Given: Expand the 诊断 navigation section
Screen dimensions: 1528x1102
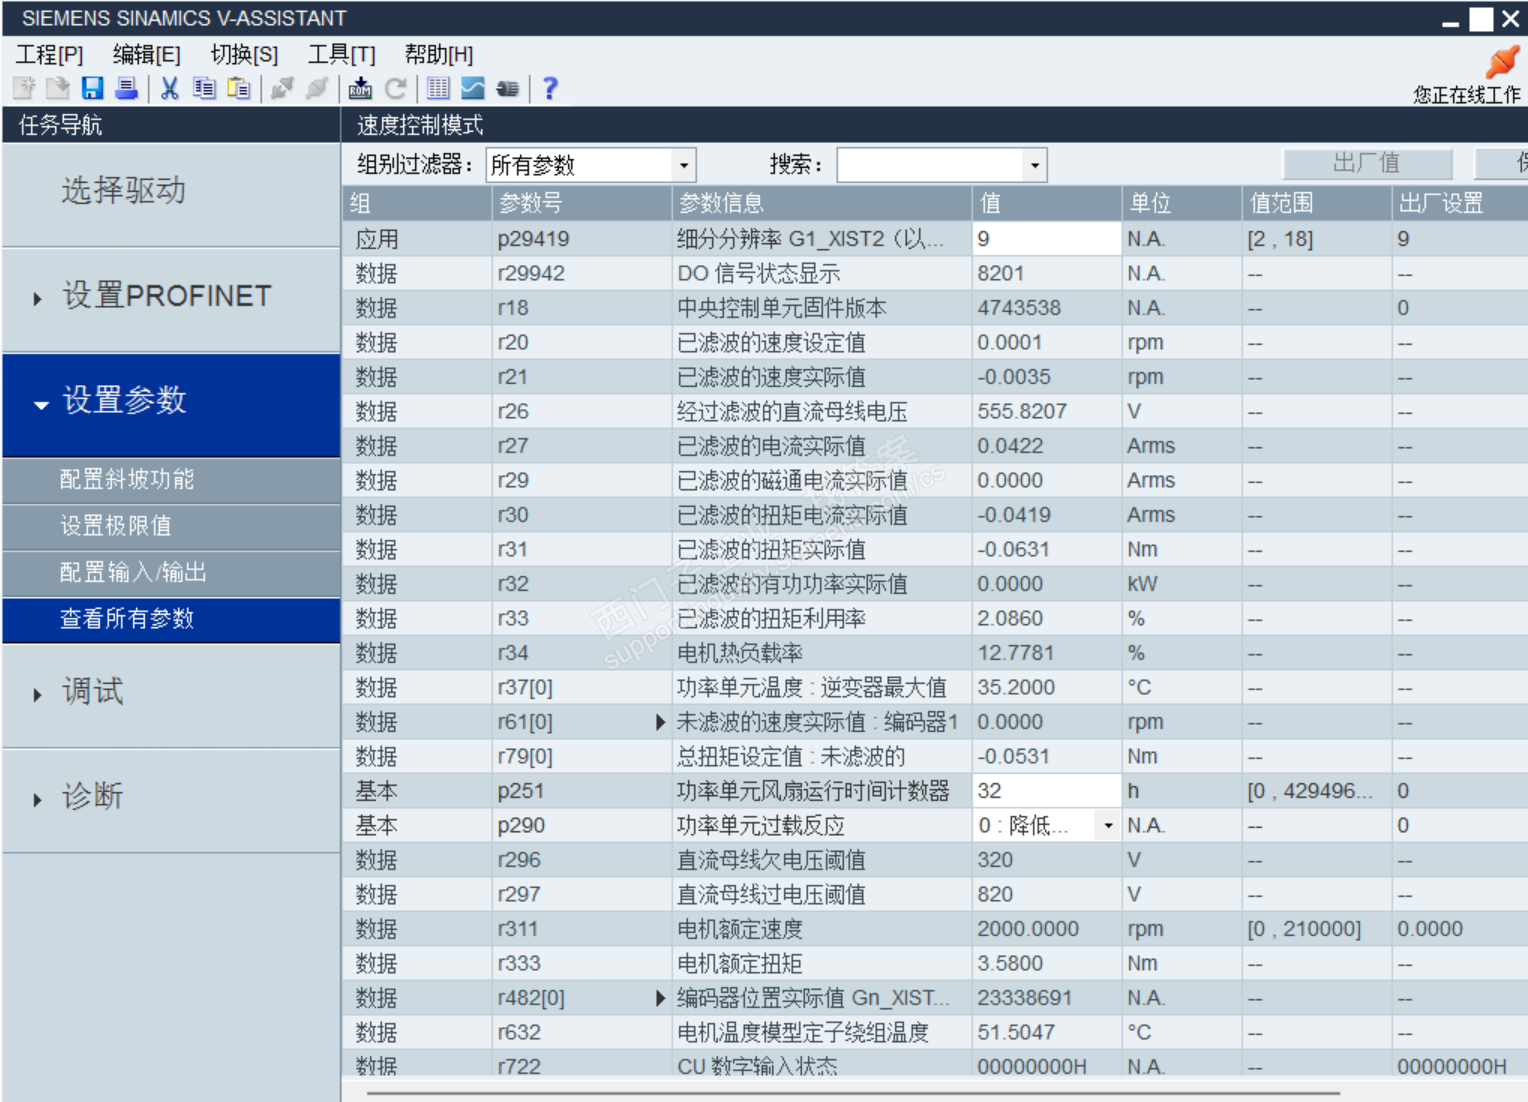Looking at the screenshot, I should click(x=171, y=798).
